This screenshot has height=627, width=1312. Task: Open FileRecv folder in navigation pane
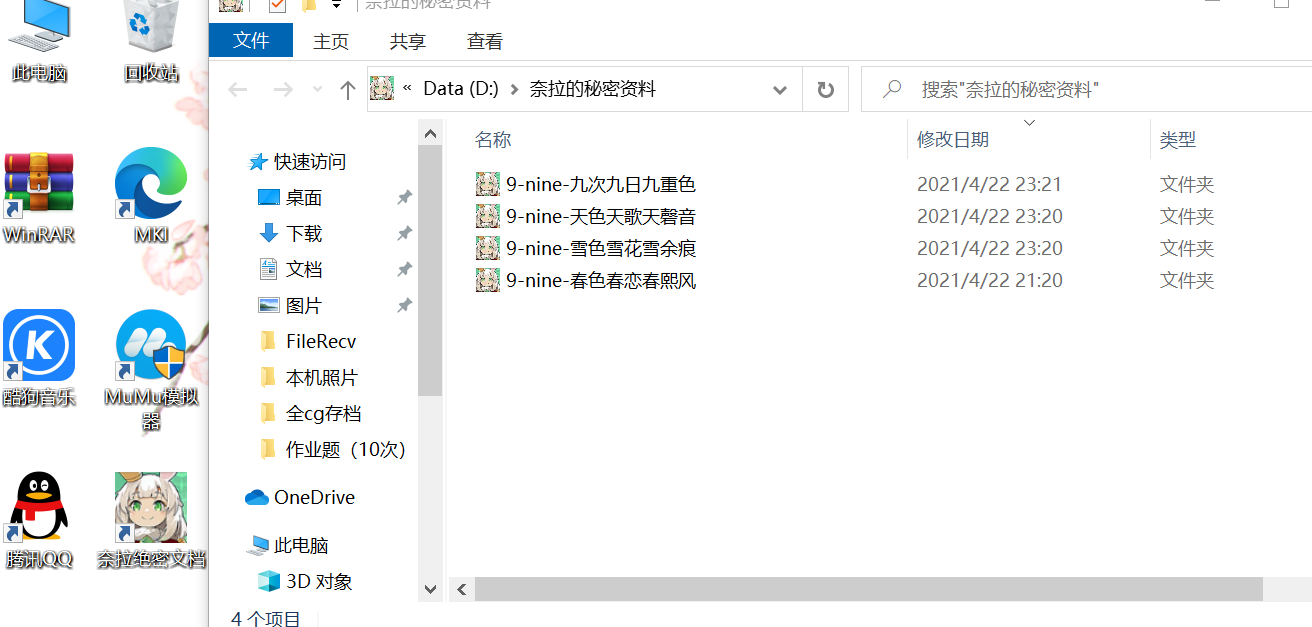[x=320, y=342]
